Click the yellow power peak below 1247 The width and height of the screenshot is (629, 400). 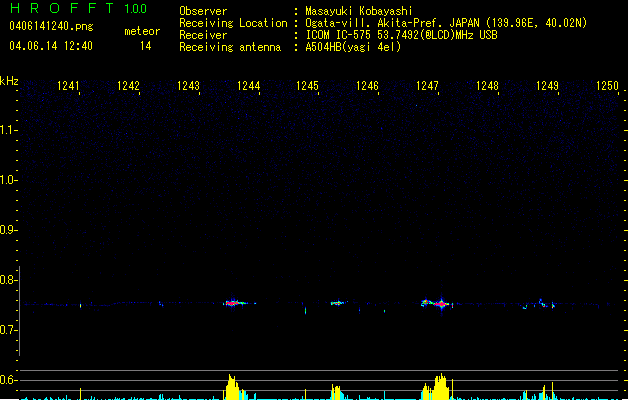[439, 387]
